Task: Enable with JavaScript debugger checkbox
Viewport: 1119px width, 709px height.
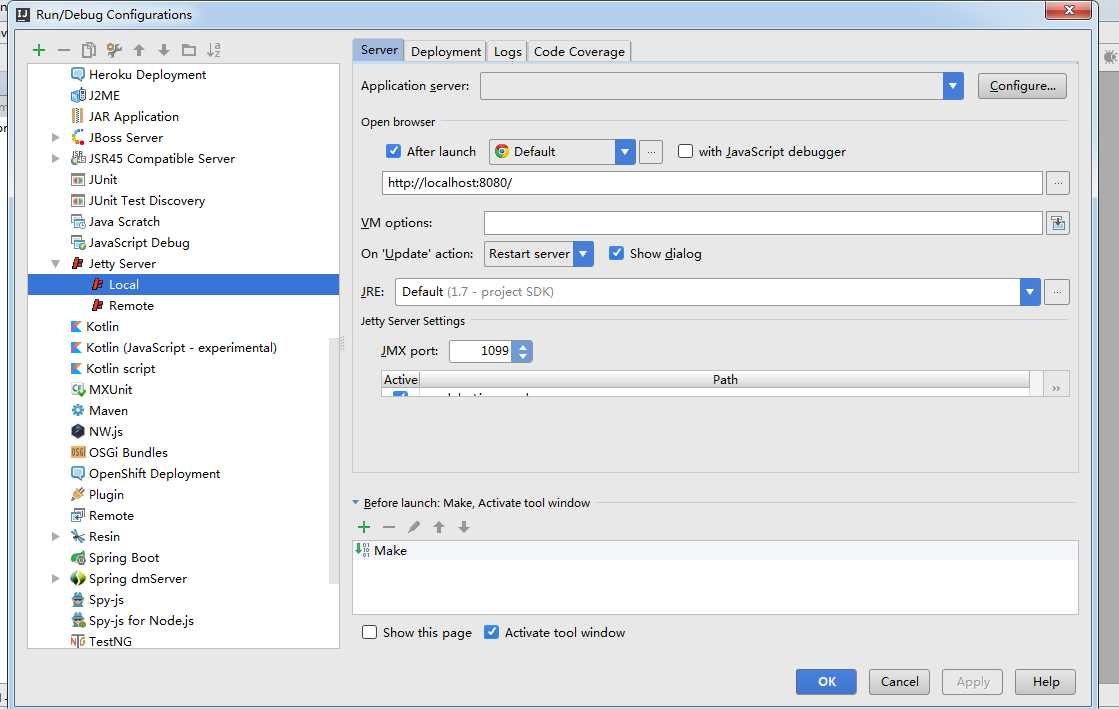Action: (685, 151)
